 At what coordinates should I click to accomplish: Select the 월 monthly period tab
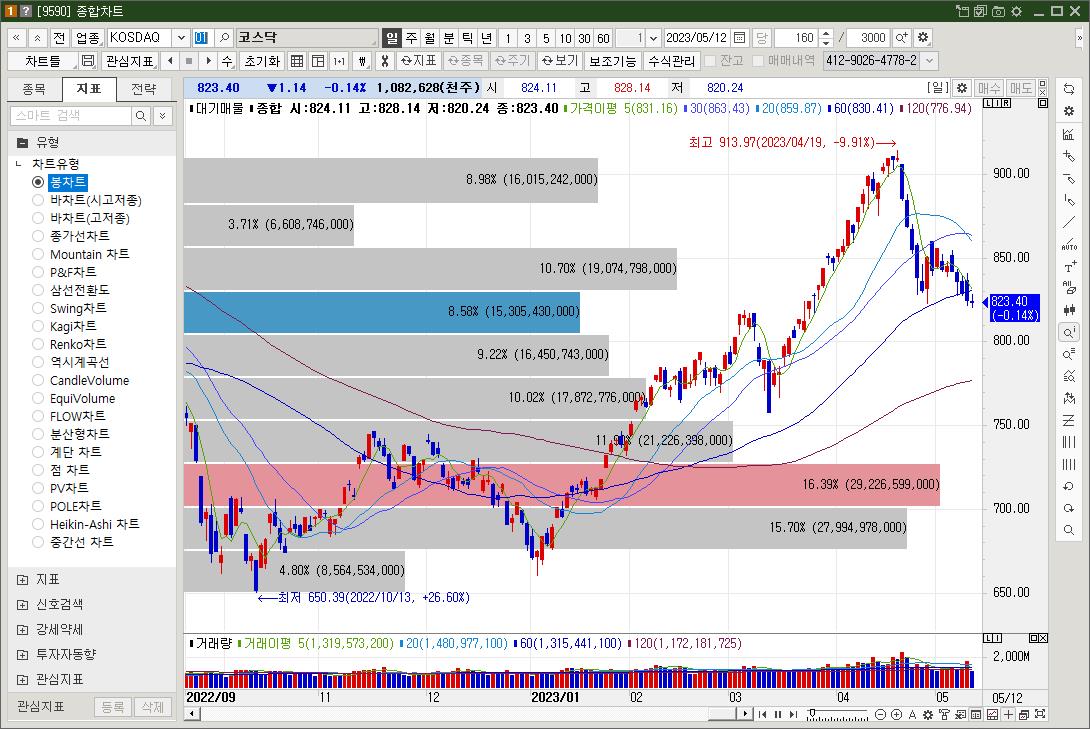point(430,38)
